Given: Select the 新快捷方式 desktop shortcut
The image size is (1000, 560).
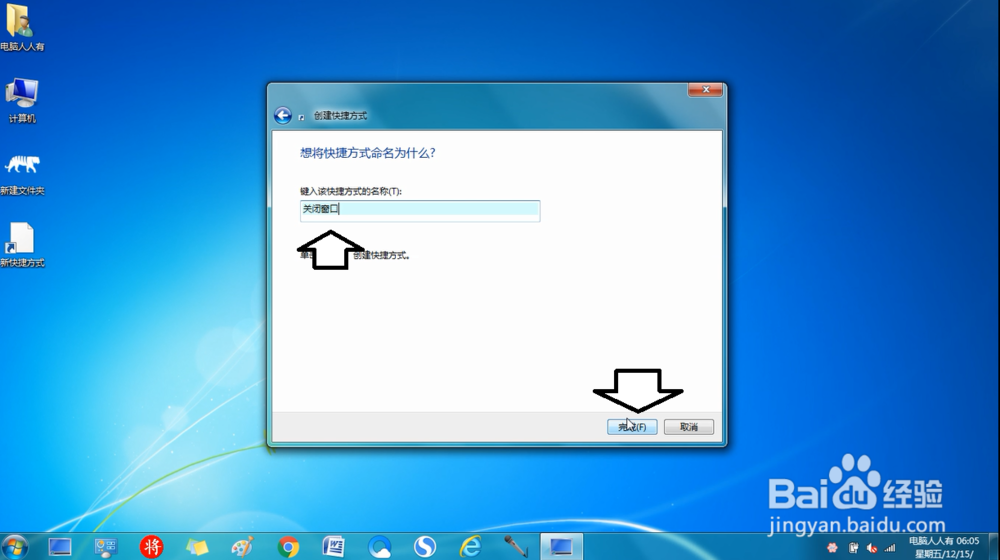Looking at the screenshot, I should click(x=22, y=245).
